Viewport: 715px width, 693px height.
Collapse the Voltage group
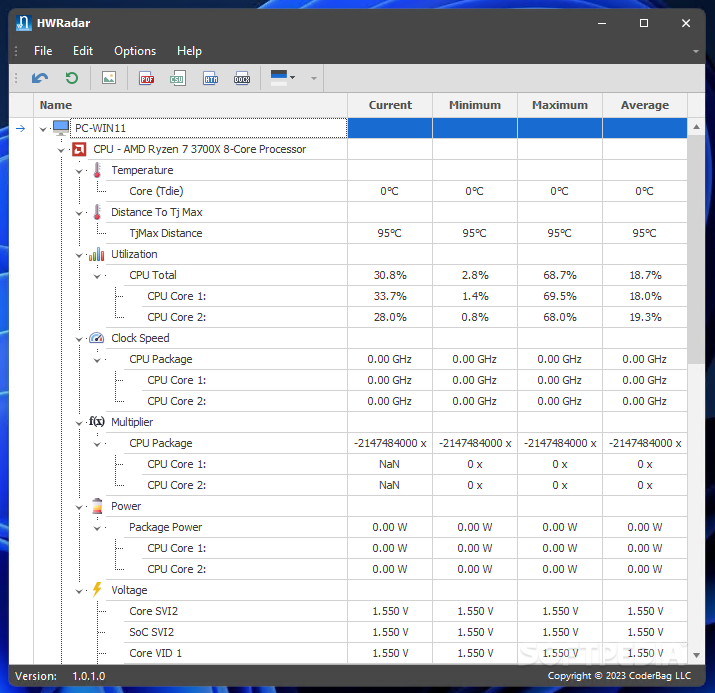[x=79, y=591]
